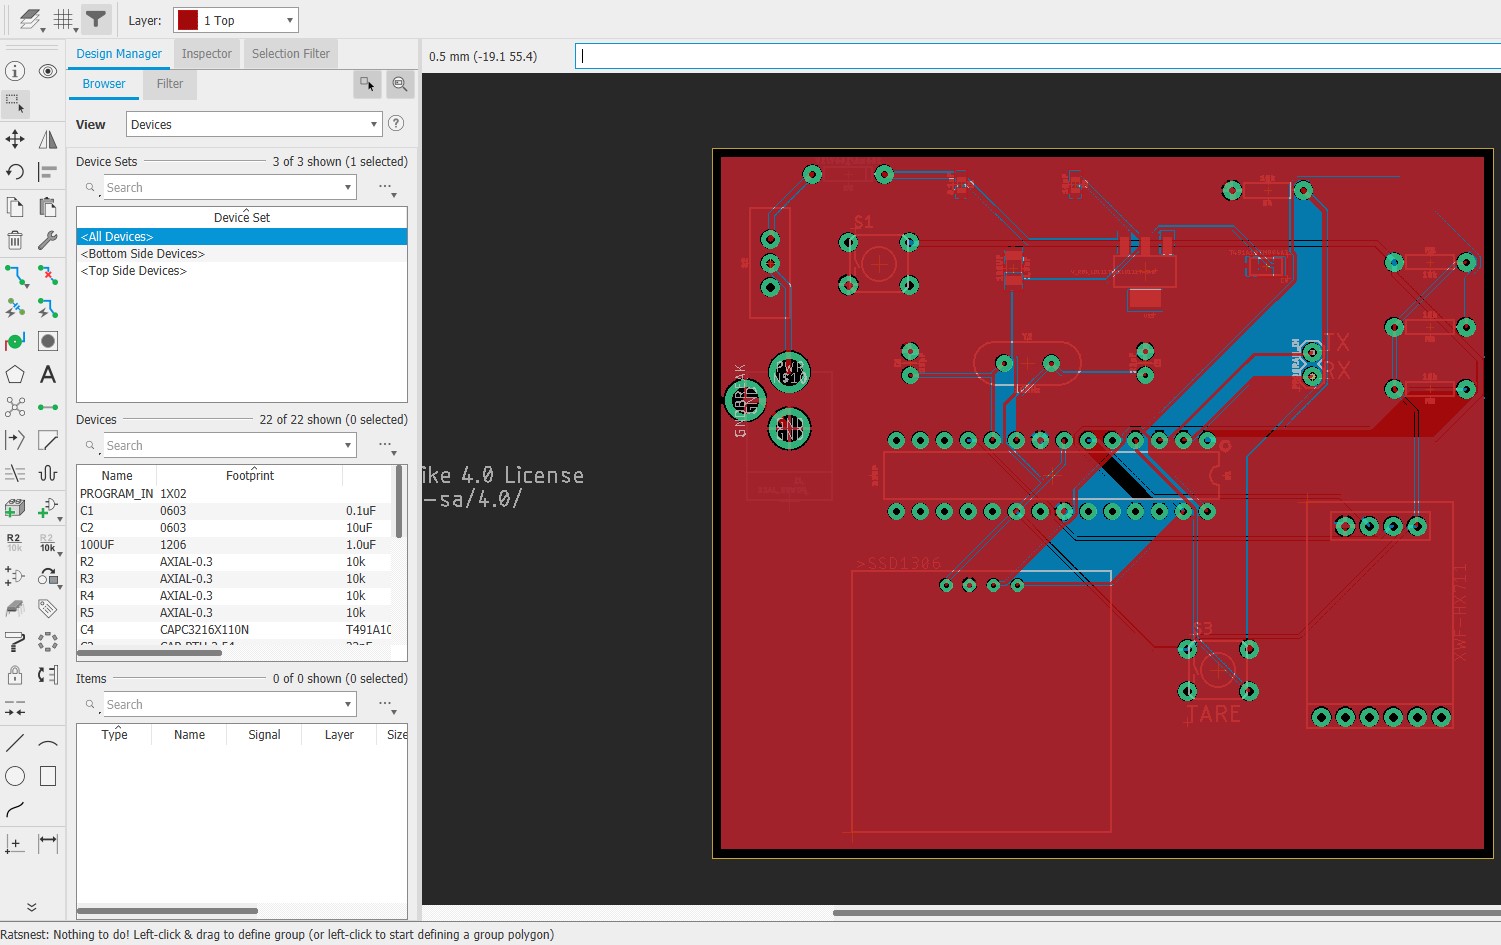Open the Browser sub-tab
This screenshot has width=1501, height=945.
(x=104, y=84)
